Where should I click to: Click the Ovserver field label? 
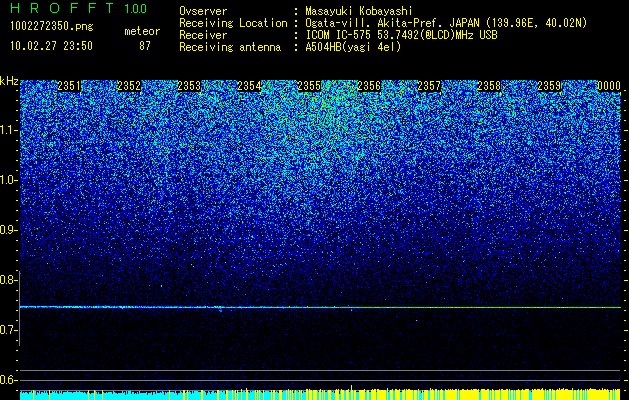click(x=203, y=11)
